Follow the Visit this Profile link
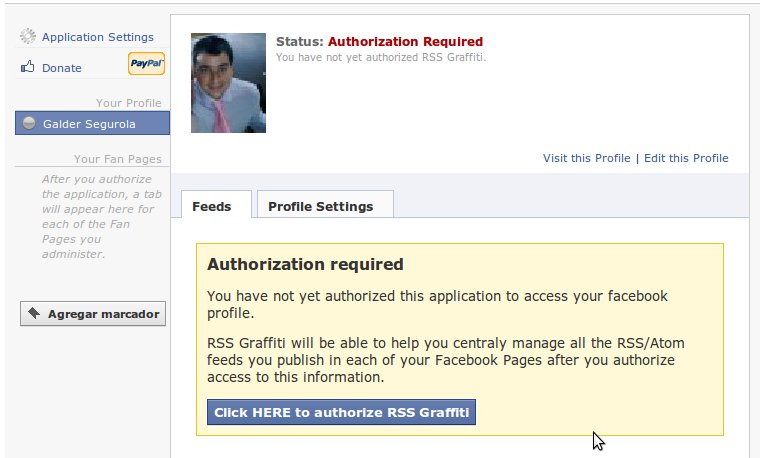Screen dimensions: 760x458 tap(586, 158)
